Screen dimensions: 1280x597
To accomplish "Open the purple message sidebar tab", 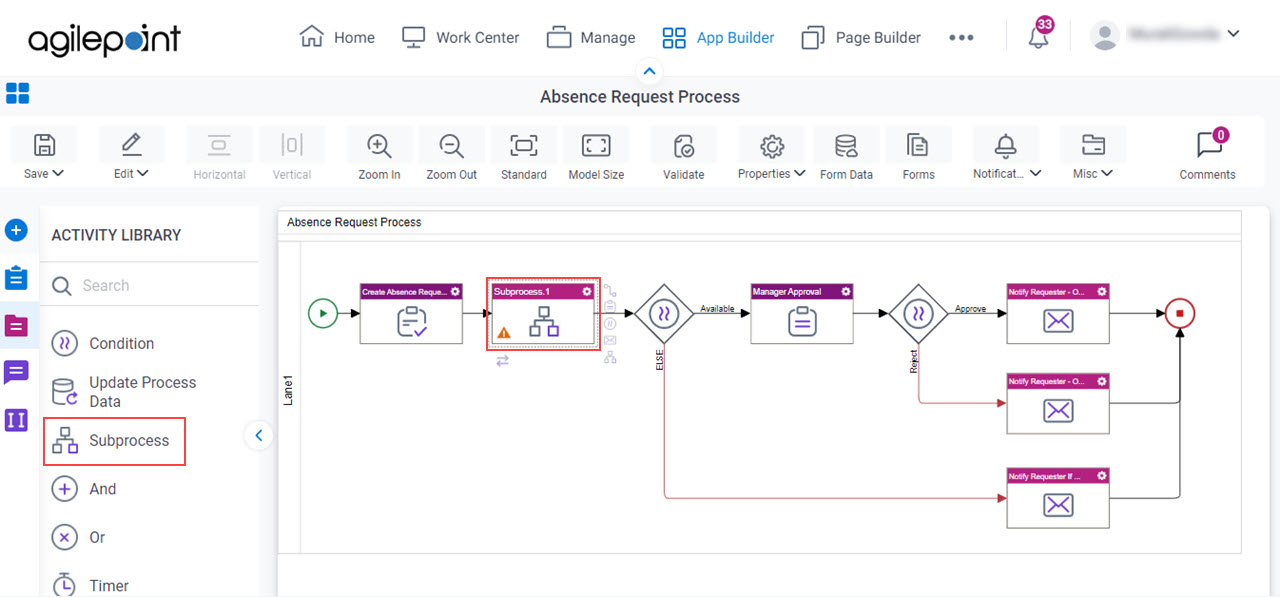I will pos(16,373).
